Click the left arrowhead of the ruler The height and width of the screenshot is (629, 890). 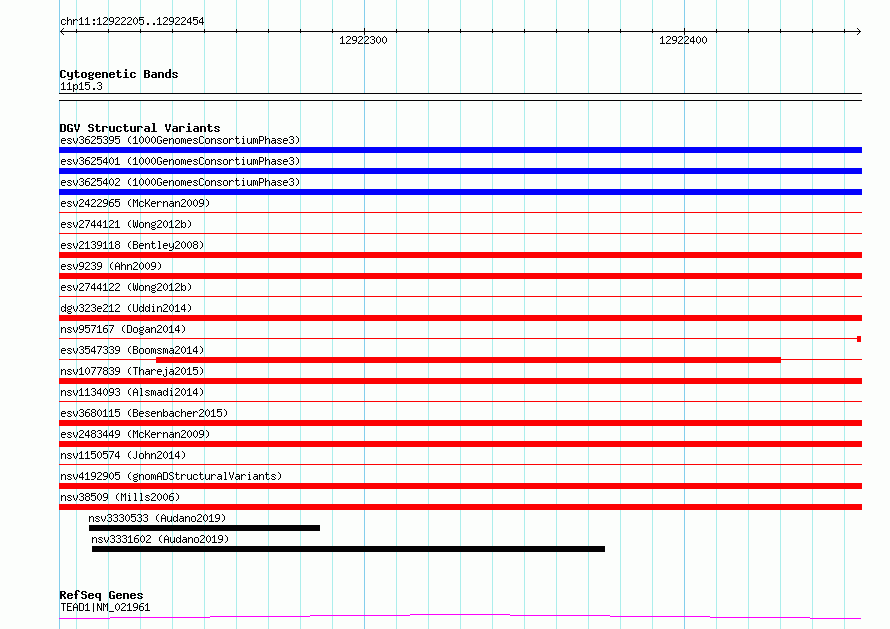click(62, 32)
